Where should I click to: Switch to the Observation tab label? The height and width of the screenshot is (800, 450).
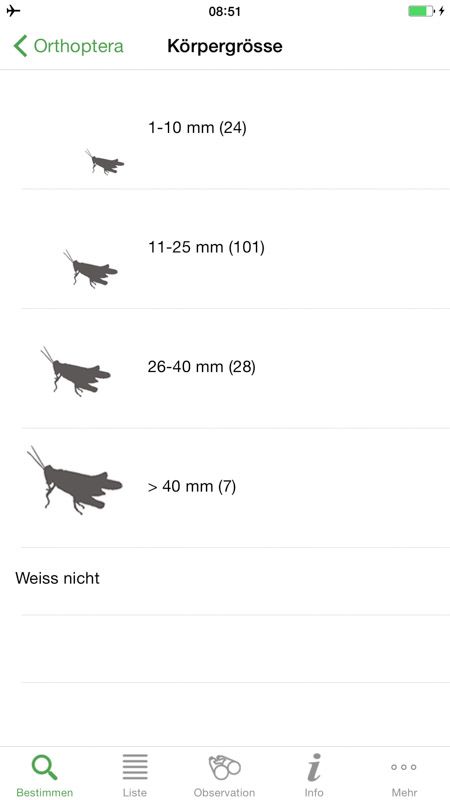tap(224, 792)
